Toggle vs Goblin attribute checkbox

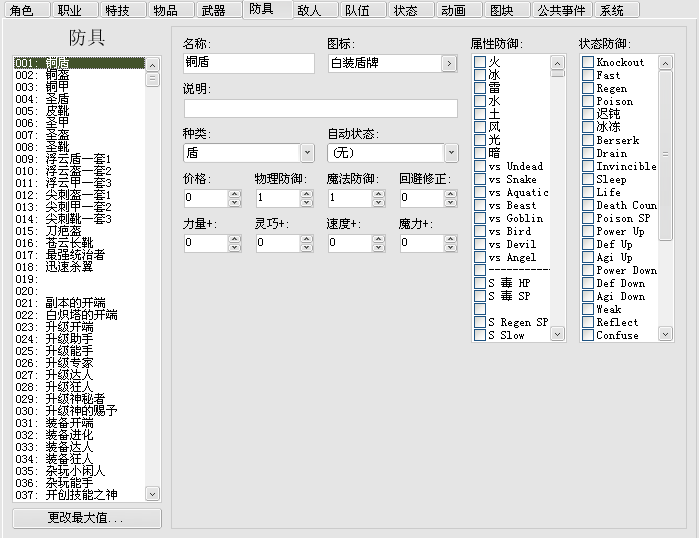pyautogui.click(x=480, y=218)
